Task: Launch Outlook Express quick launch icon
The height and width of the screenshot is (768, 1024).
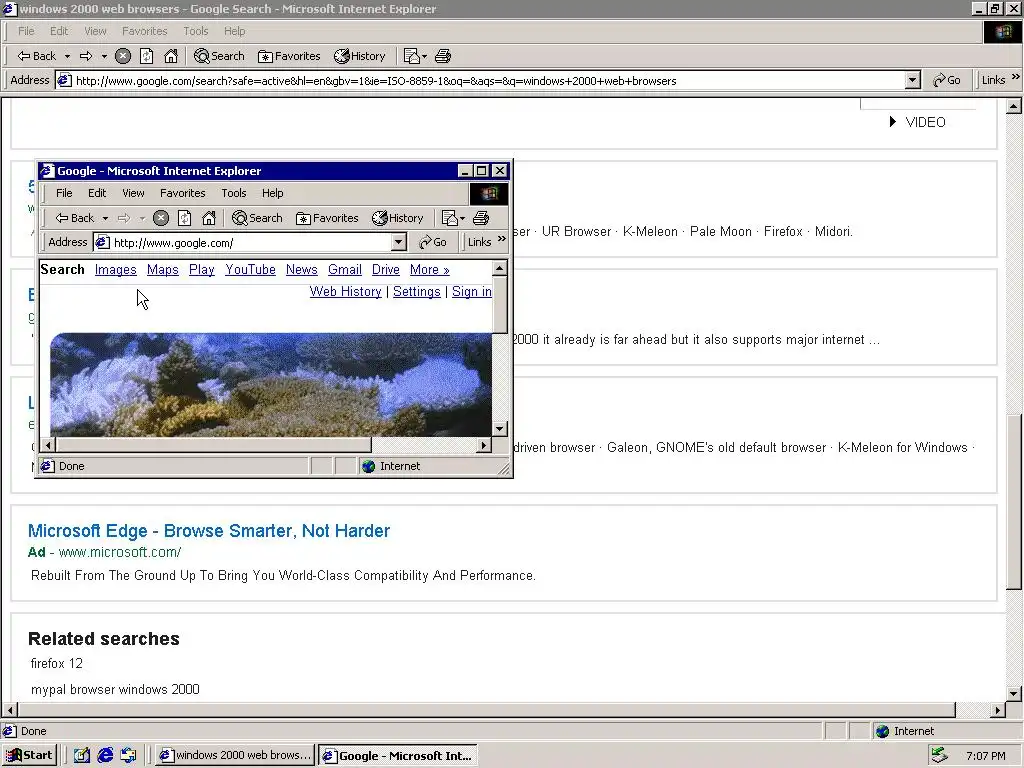Action: 128,756
